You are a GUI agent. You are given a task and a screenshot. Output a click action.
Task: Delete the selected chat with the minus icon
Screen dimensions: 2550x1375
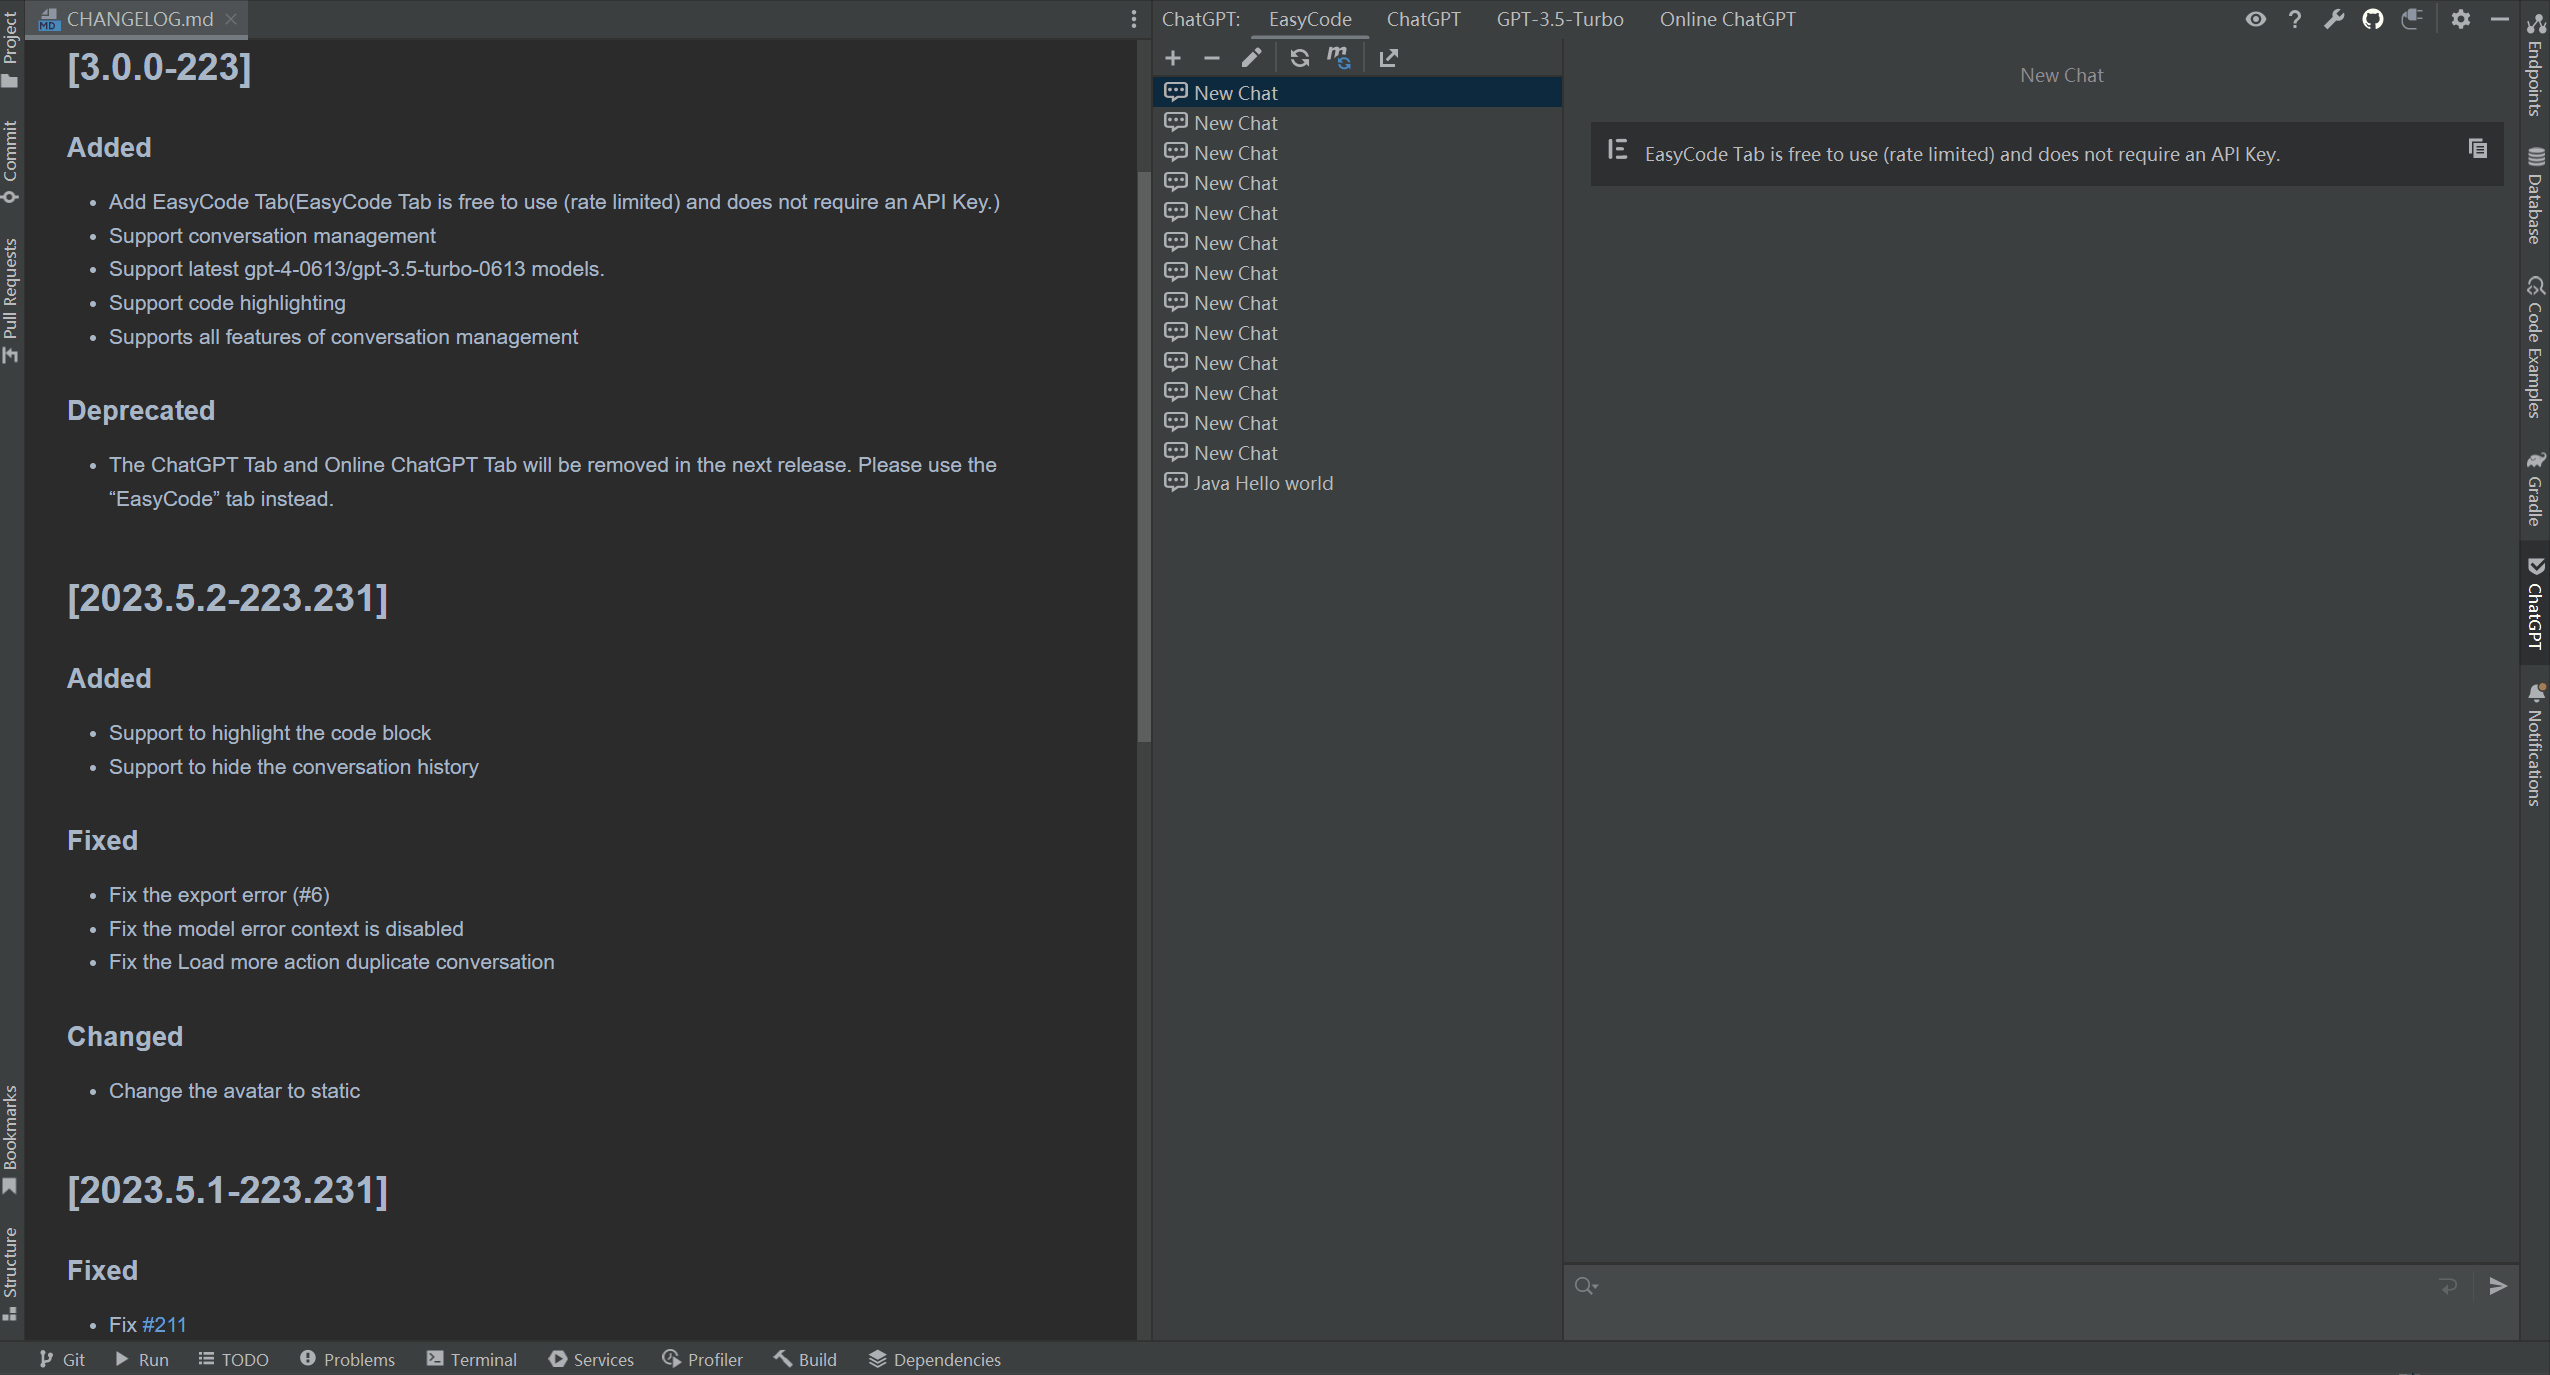pos(1211,58)
